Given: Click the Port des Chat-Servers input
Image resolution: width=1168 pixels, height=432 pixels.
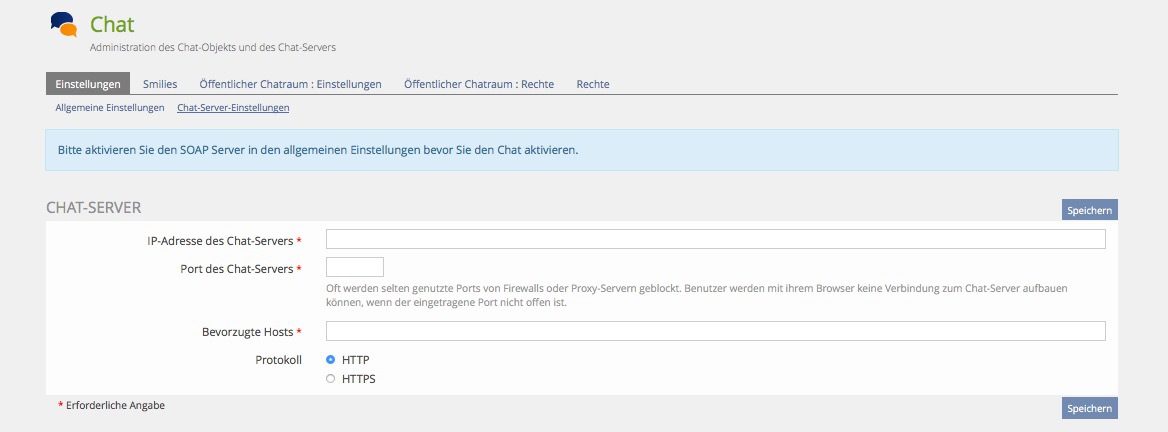Looking at the screenshot, I should tap(355, 267).
